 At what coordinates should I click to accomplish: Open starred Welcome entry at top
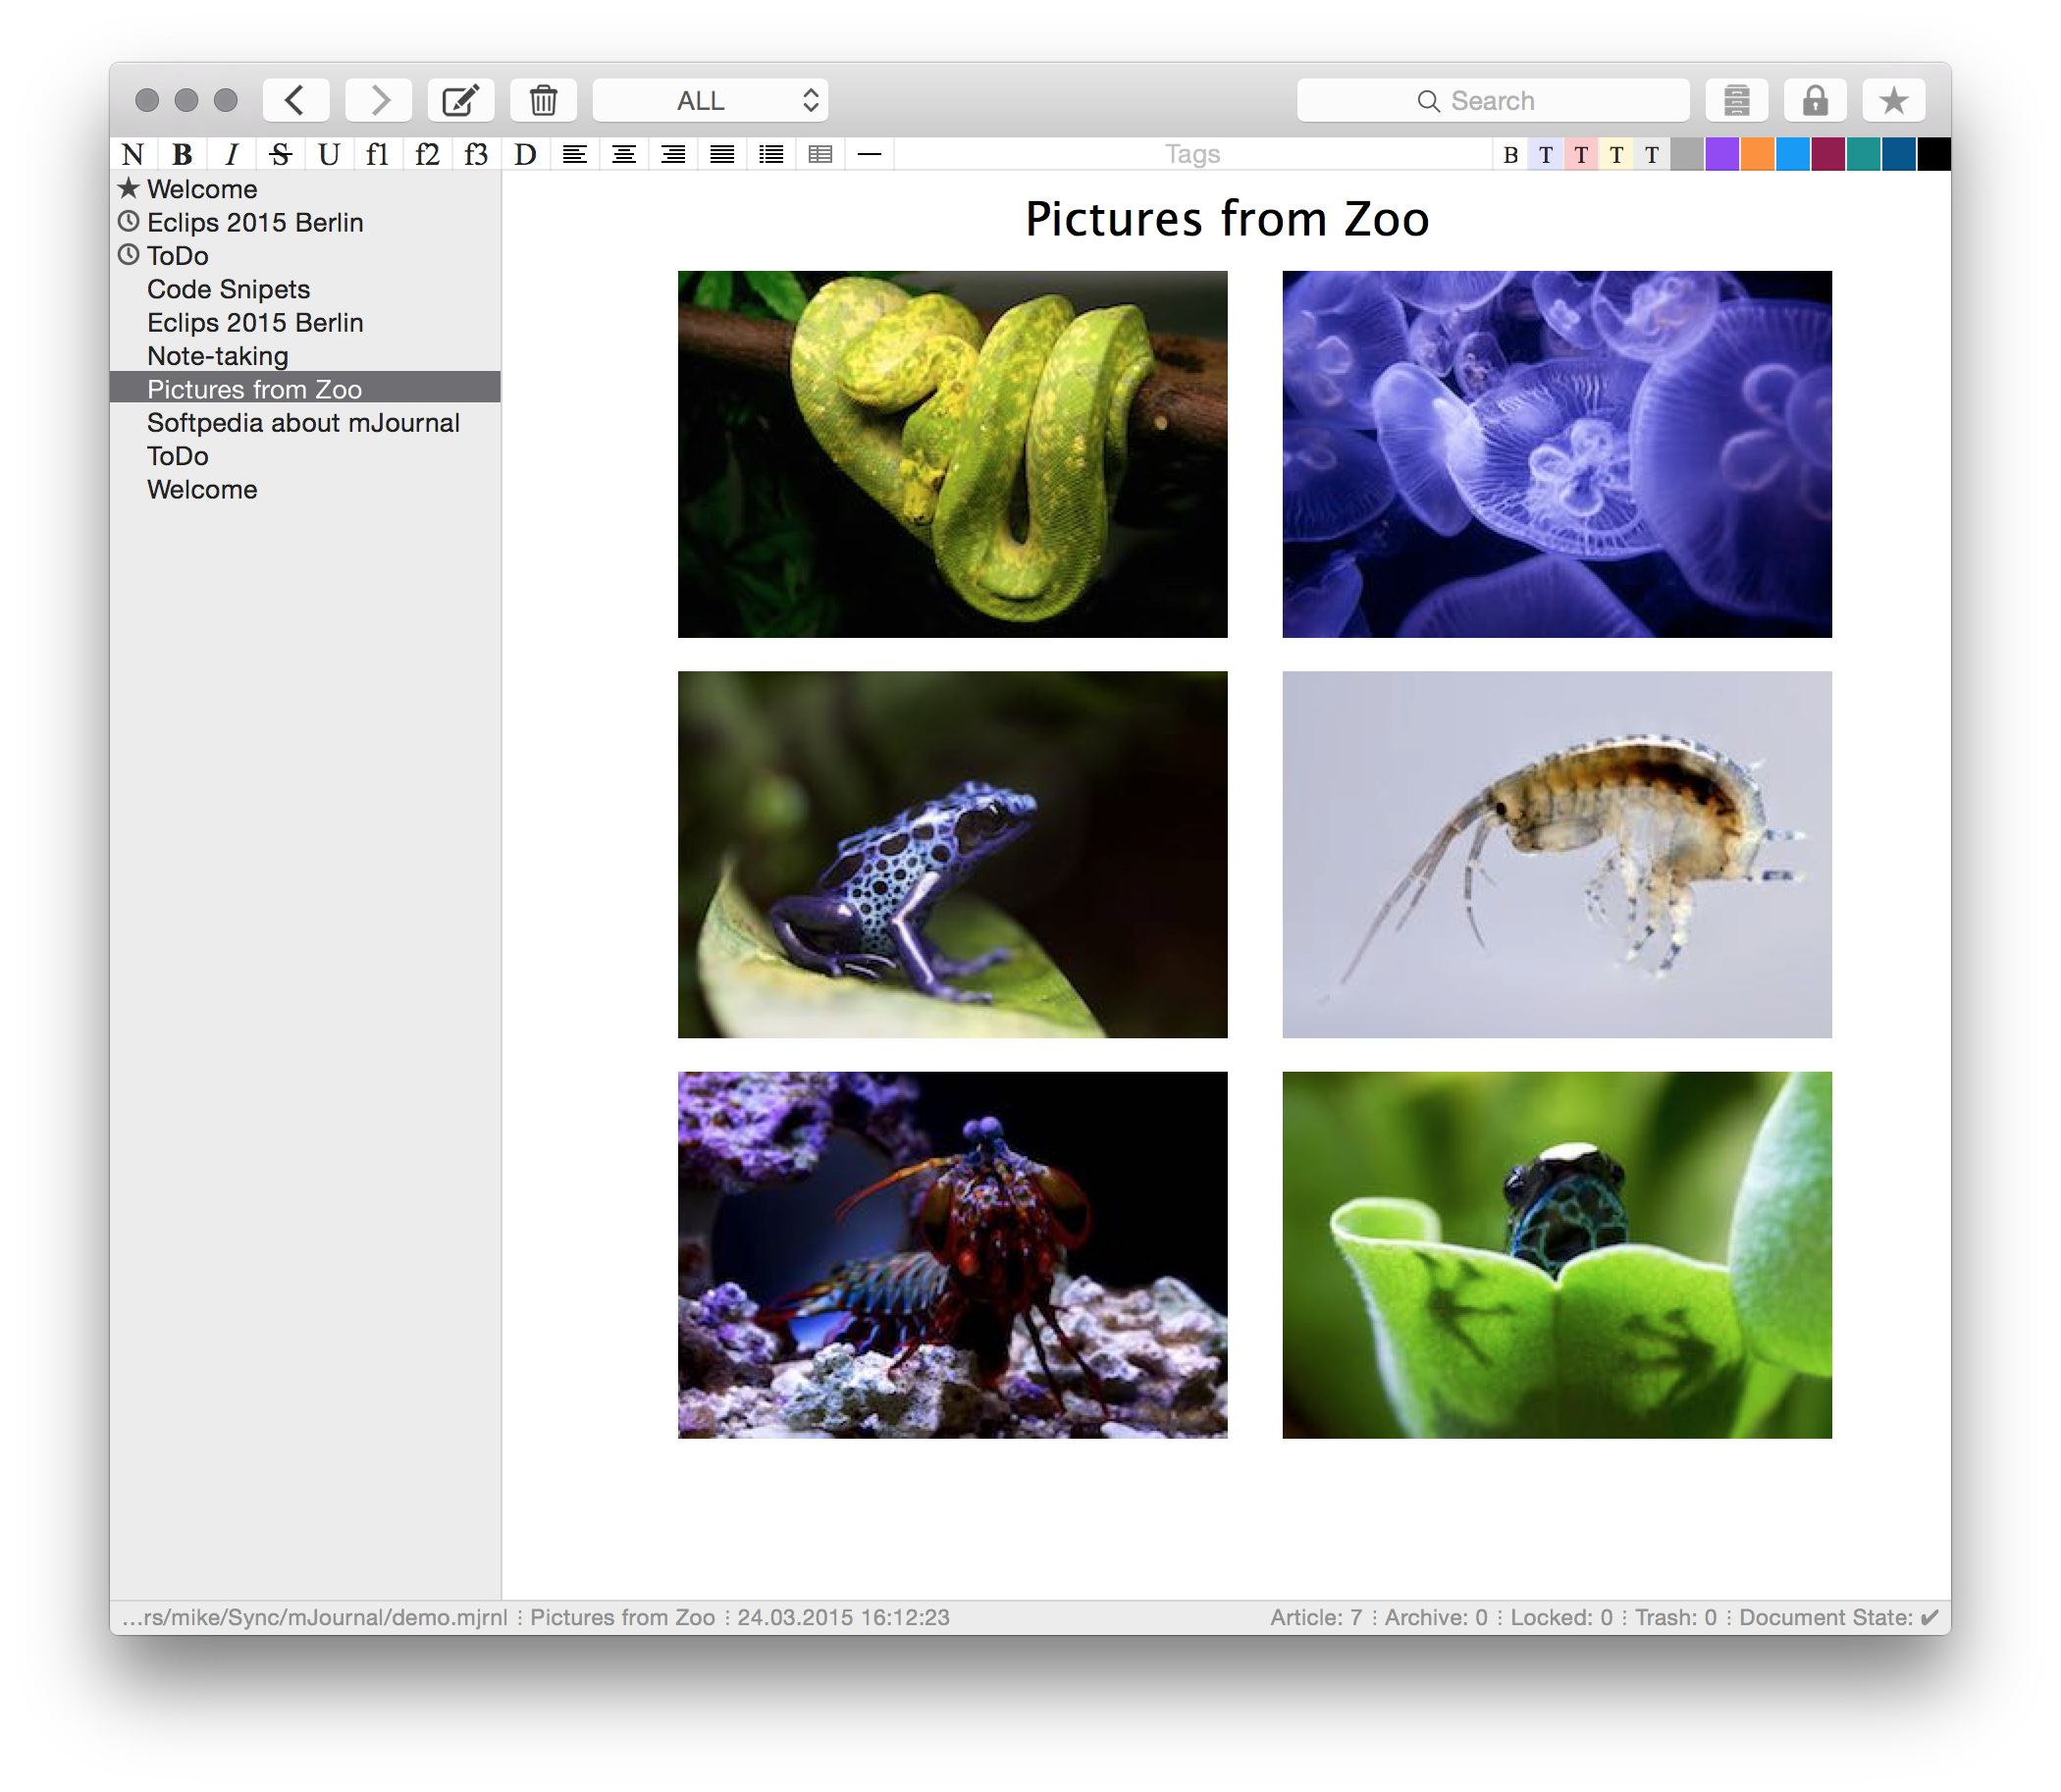201,189
